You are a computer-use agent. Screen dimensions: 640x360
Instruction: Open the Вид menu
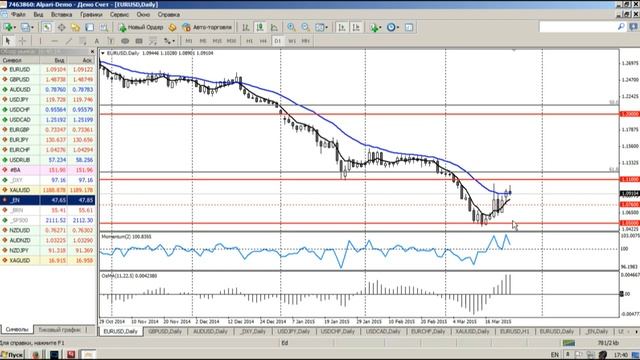click(38, 14)
